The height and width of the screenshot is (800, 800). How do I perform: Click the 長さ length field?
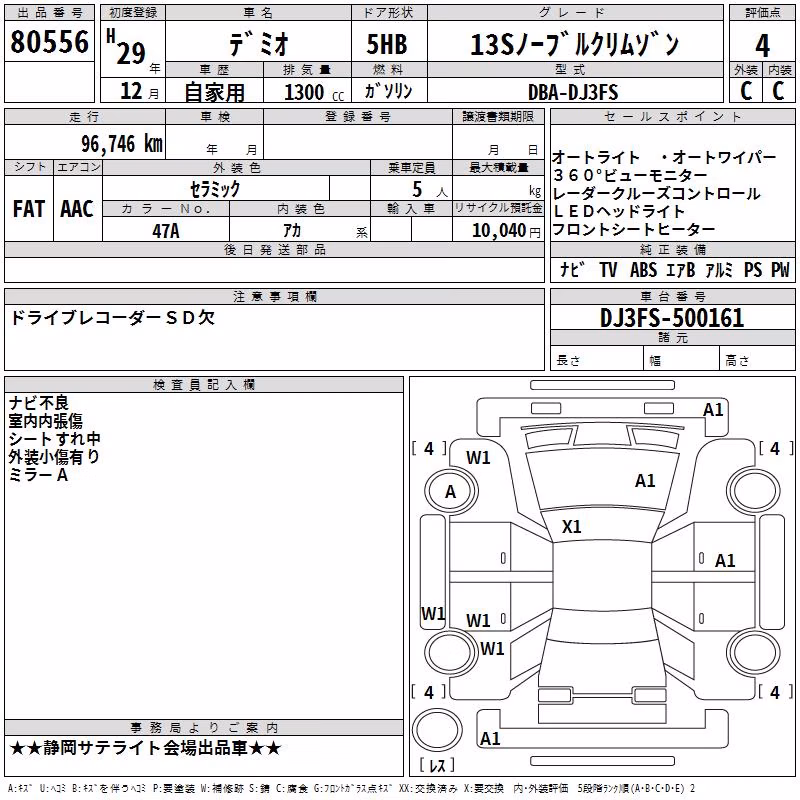click(596, 360)
